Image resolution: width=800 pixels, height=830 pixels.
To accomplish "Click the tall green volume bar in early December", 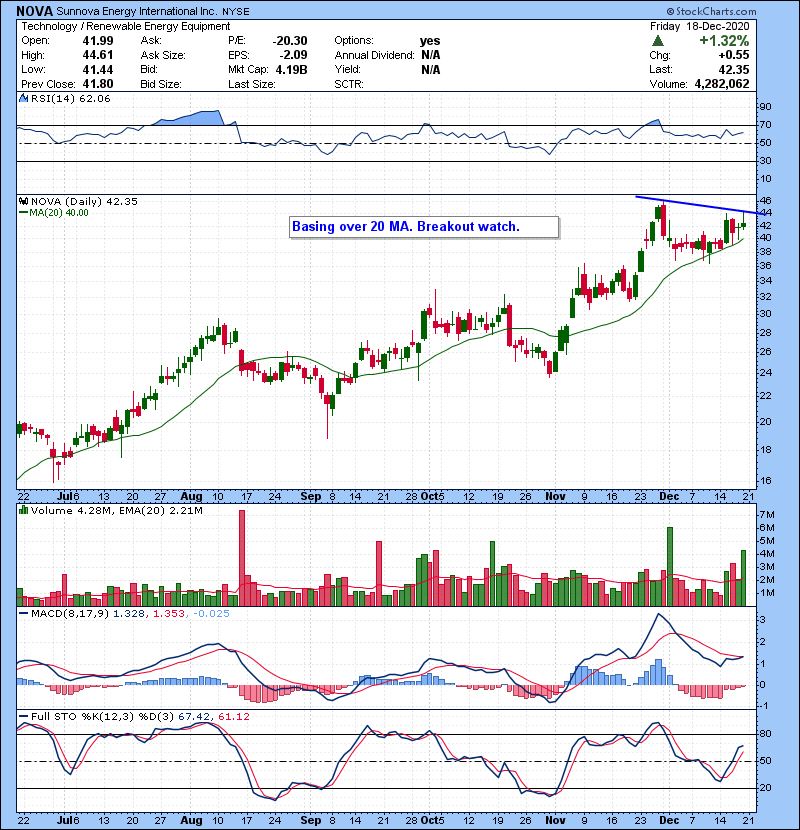I will coord(670,566).
